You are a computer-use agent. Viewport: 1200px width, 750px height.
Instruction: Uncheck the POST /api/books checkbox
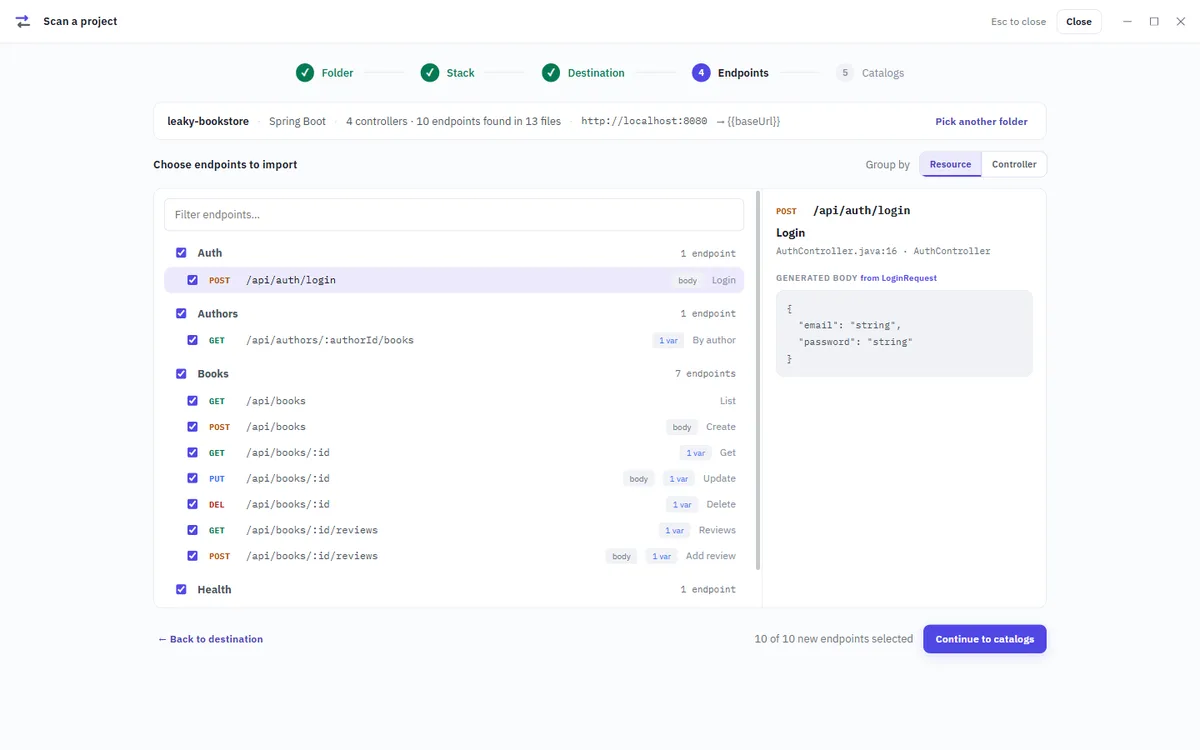193,427
